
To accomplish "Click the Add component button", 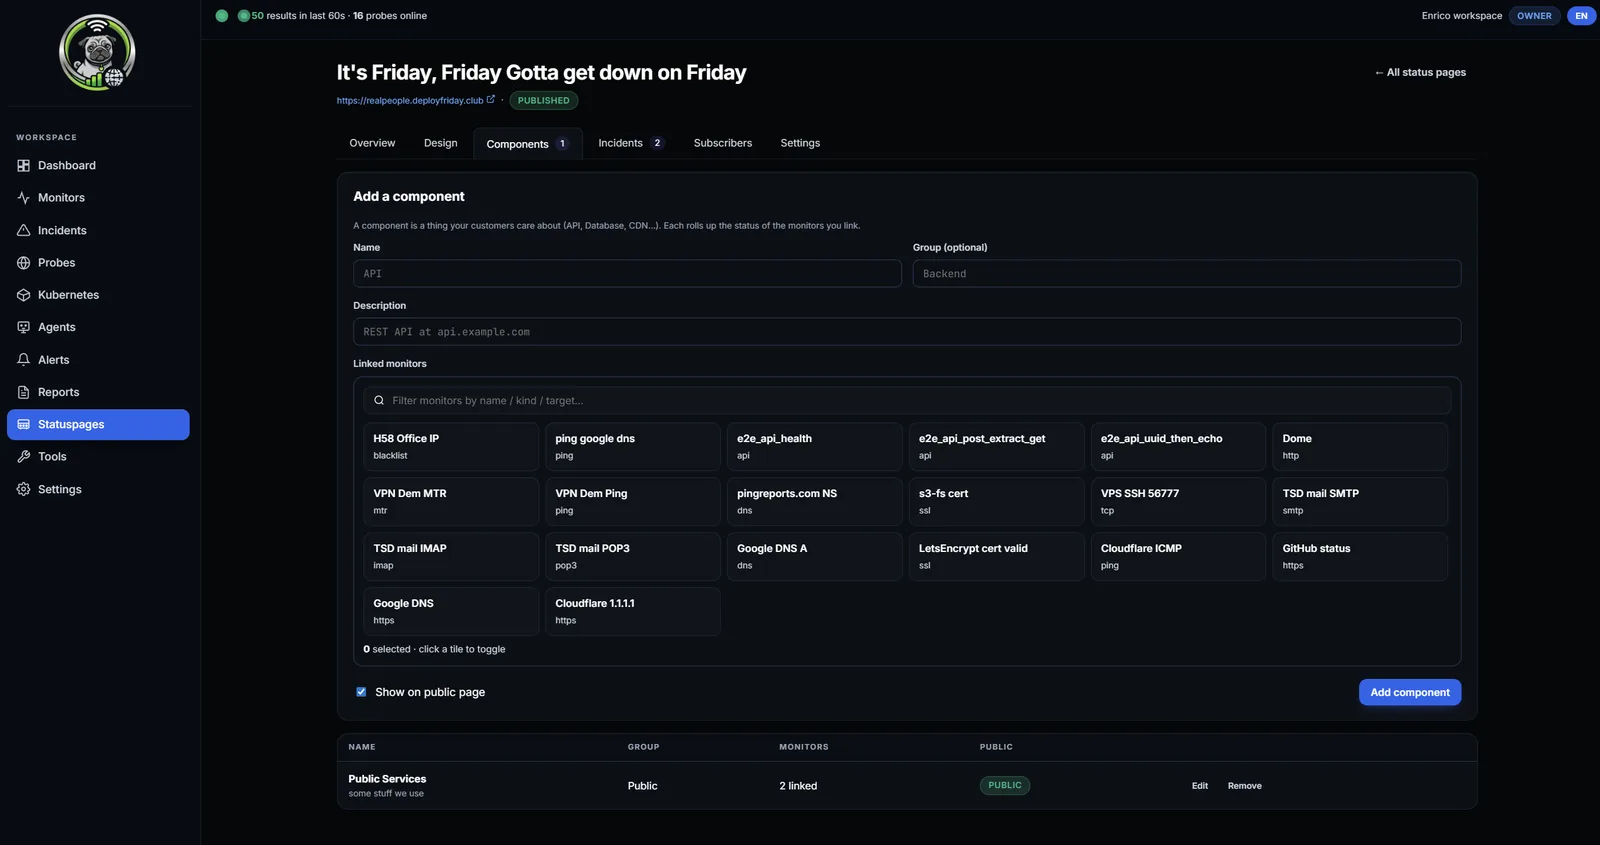I will point(1410,692).
